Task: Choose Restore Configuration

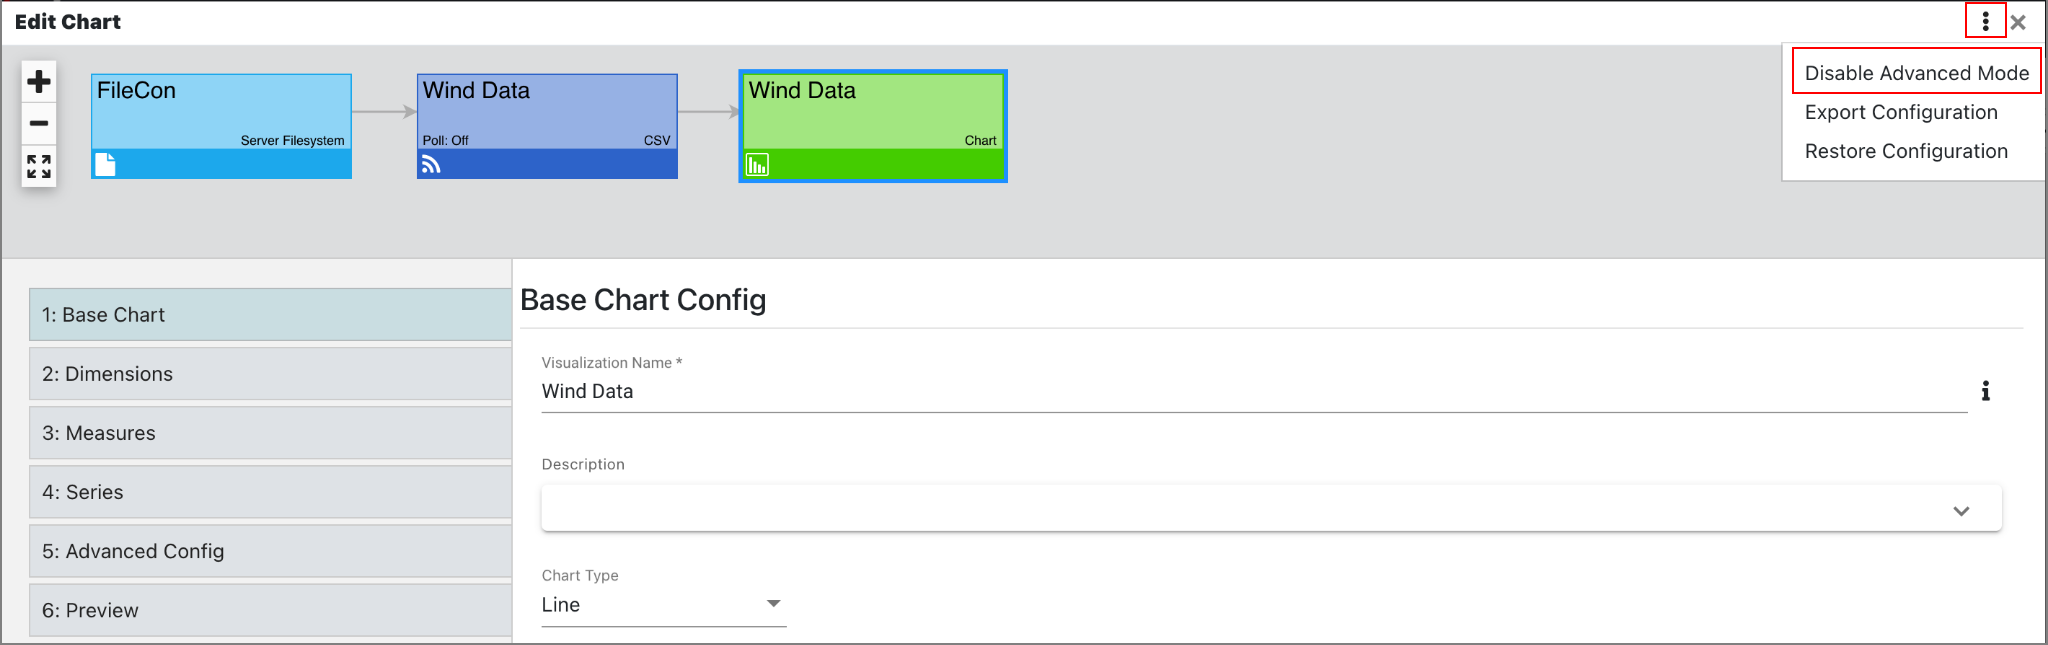Action: click(x=1906, y=150)
